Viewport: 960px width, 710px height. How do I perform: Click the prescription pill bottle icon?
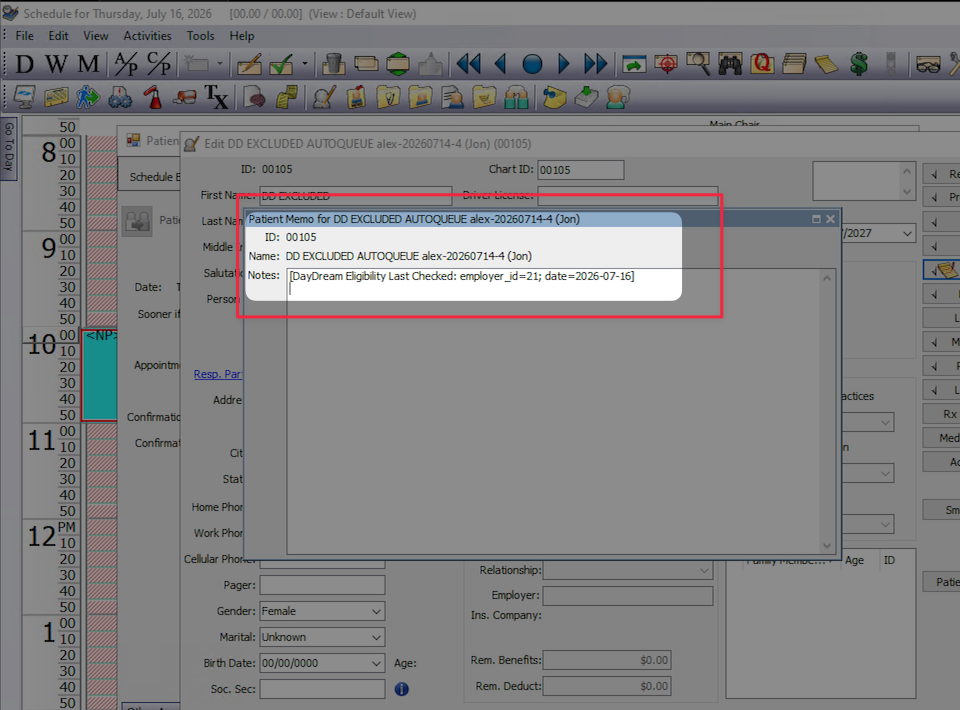coord(184,97)
